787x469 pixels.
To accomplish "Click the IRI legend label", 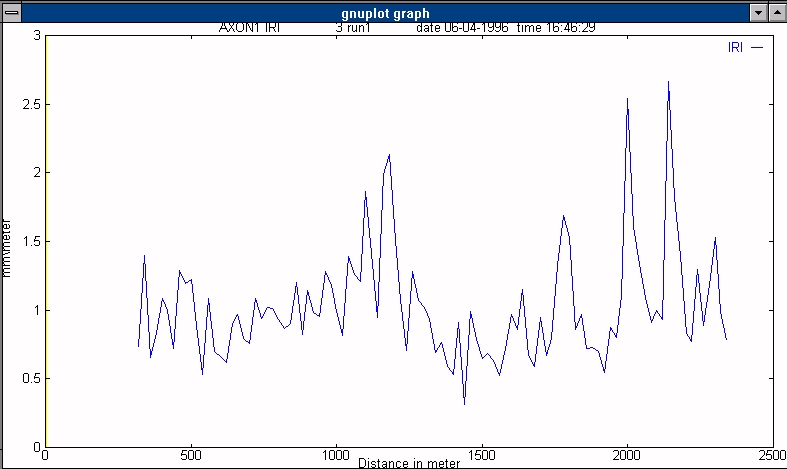I will pyautogui.click(x=735, y=47).
